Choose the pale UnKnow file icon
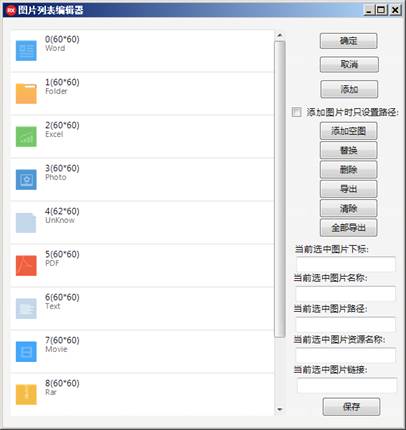The image size is (406, 430). [26, 223]
